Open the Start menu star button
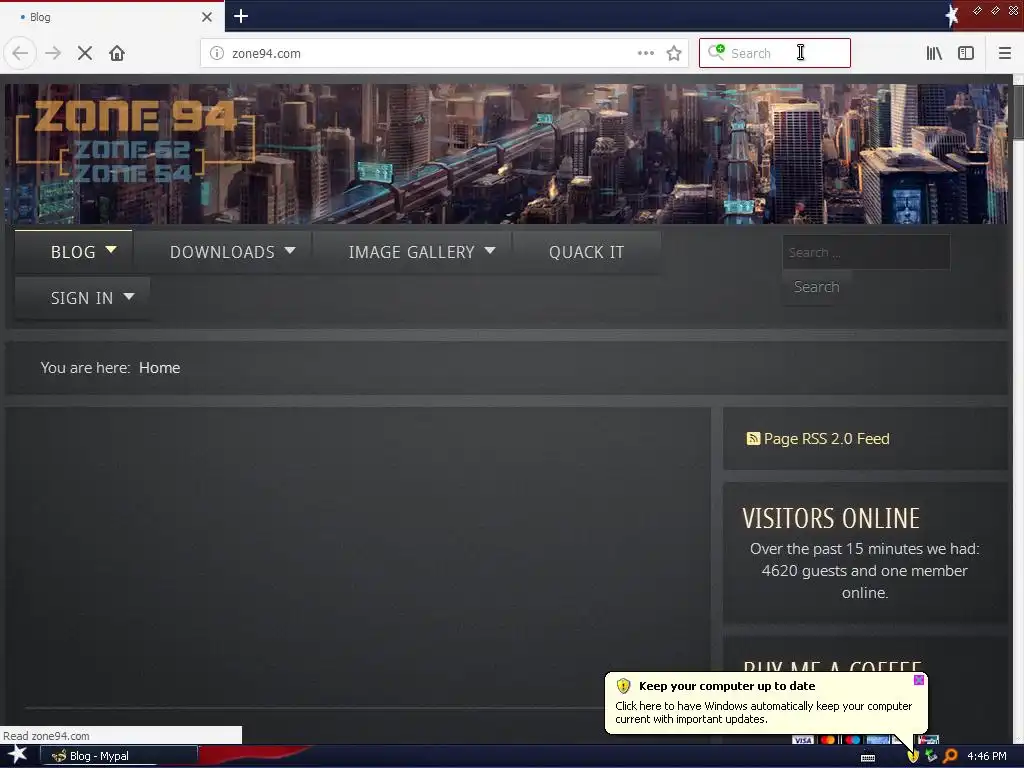 17,755
